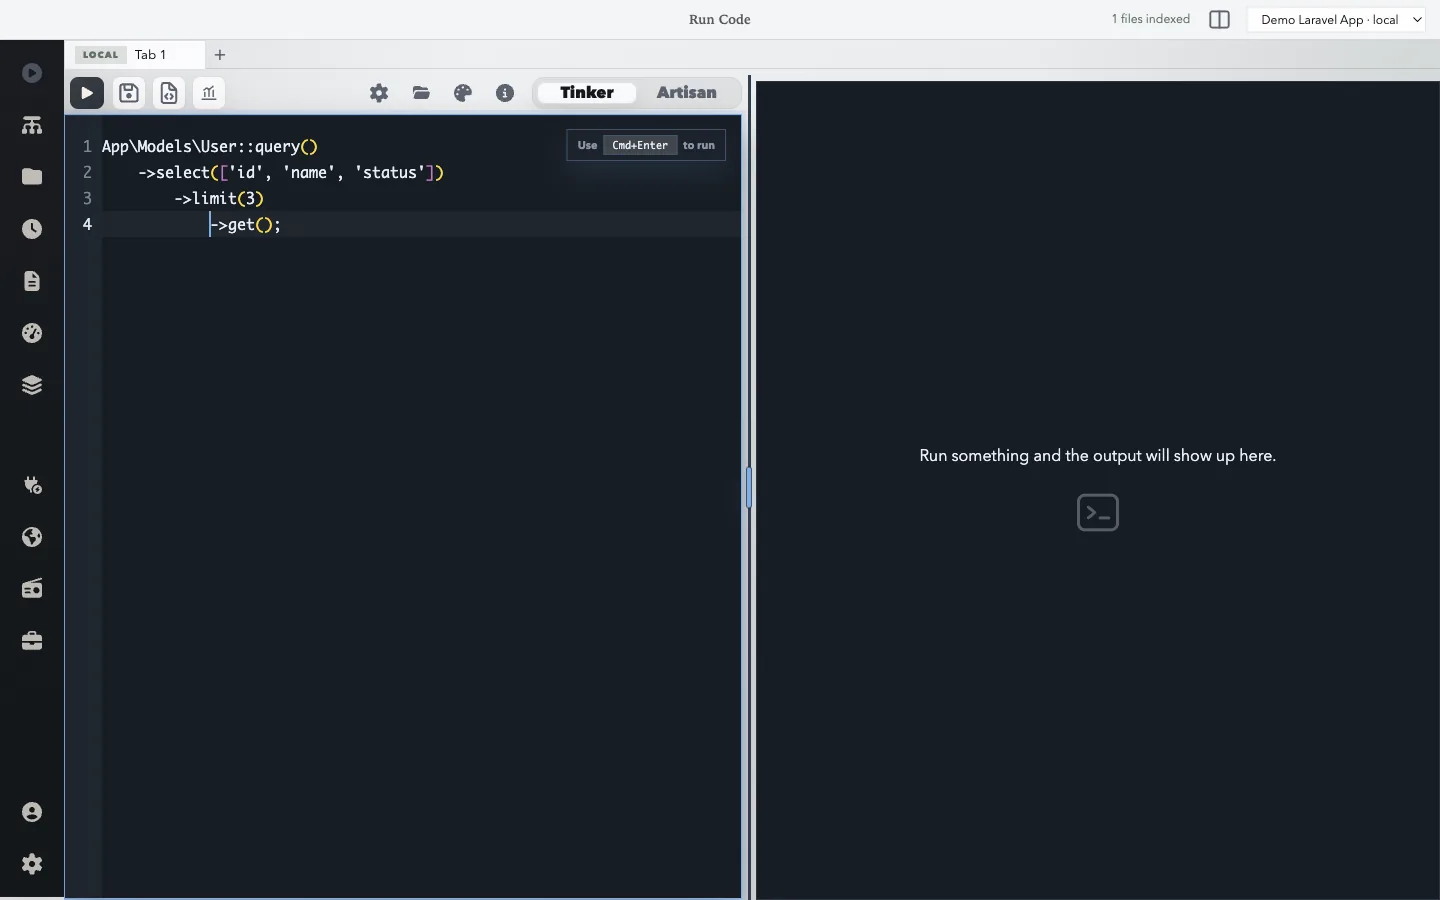Open the power plug sidebar icon

coord(32,485)
